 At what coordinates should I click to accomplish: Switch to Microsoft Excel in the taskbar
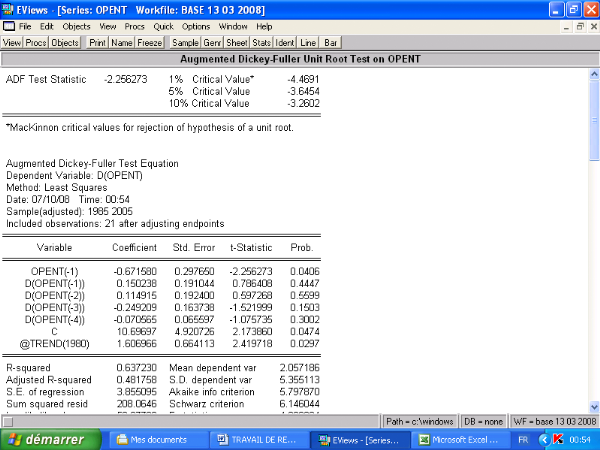click(x=455, y=440)
